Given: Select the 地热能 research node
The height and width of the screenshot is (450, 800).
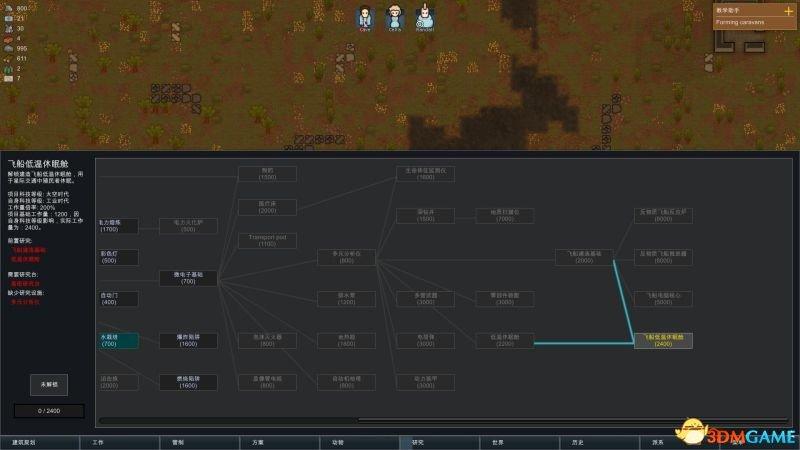Looking at the screenshot, I should [x=346, y=341].
